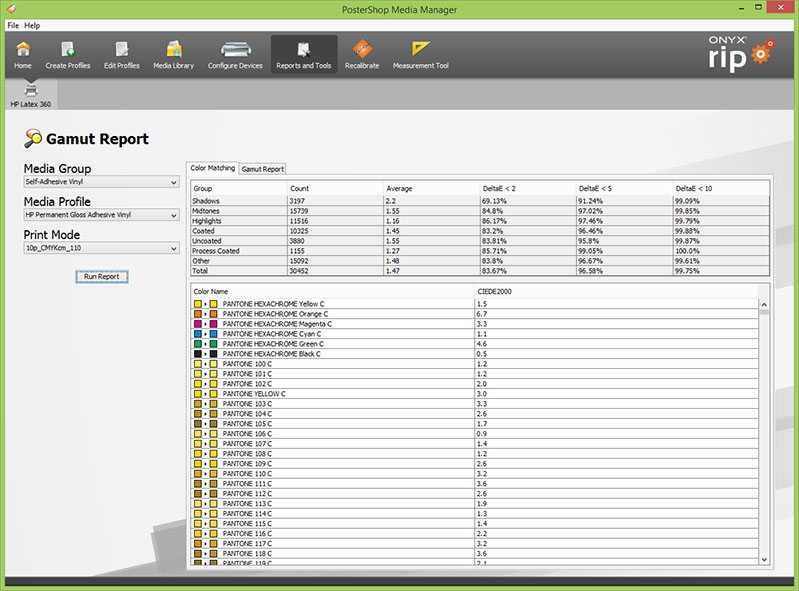The width and height of the screenshot is (799, 591).
Task: Open Create Profiles tool
Action: [68, 55]
